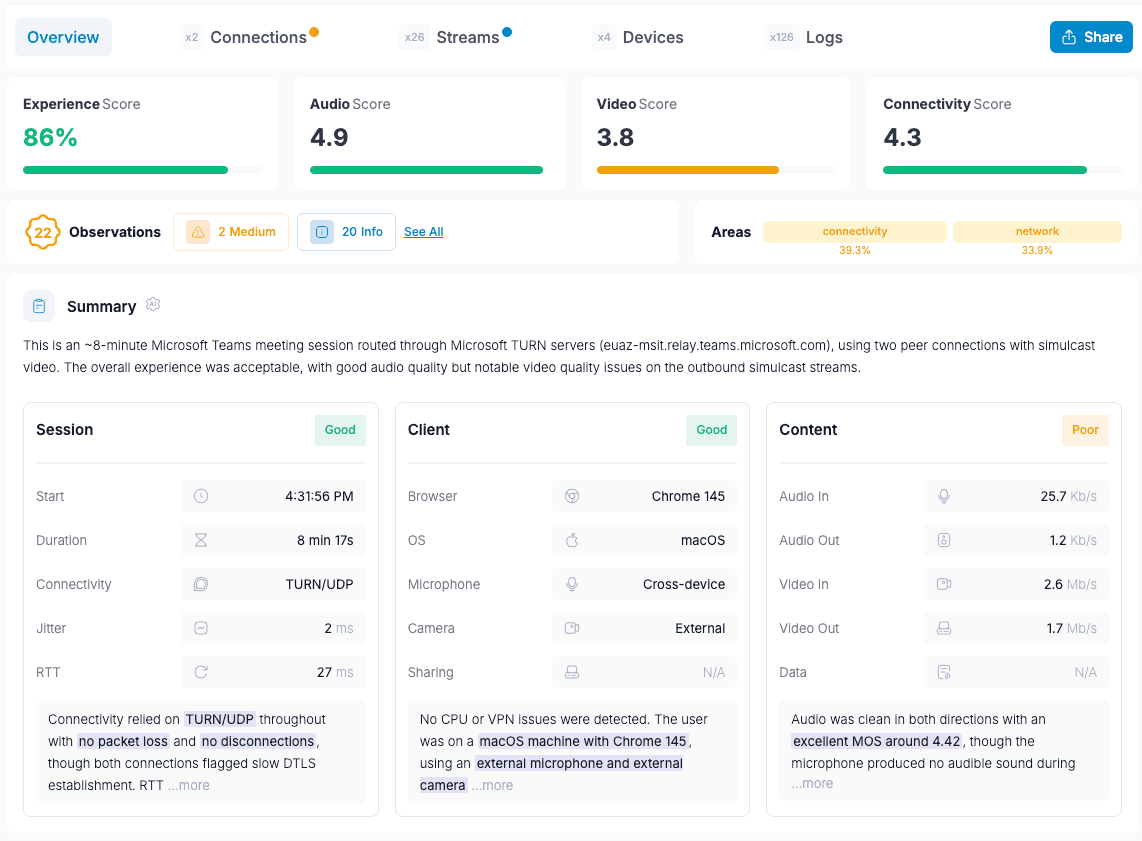1142x841 pixels.
Task: Click the Summary clipboard icon
Action: 39,306
